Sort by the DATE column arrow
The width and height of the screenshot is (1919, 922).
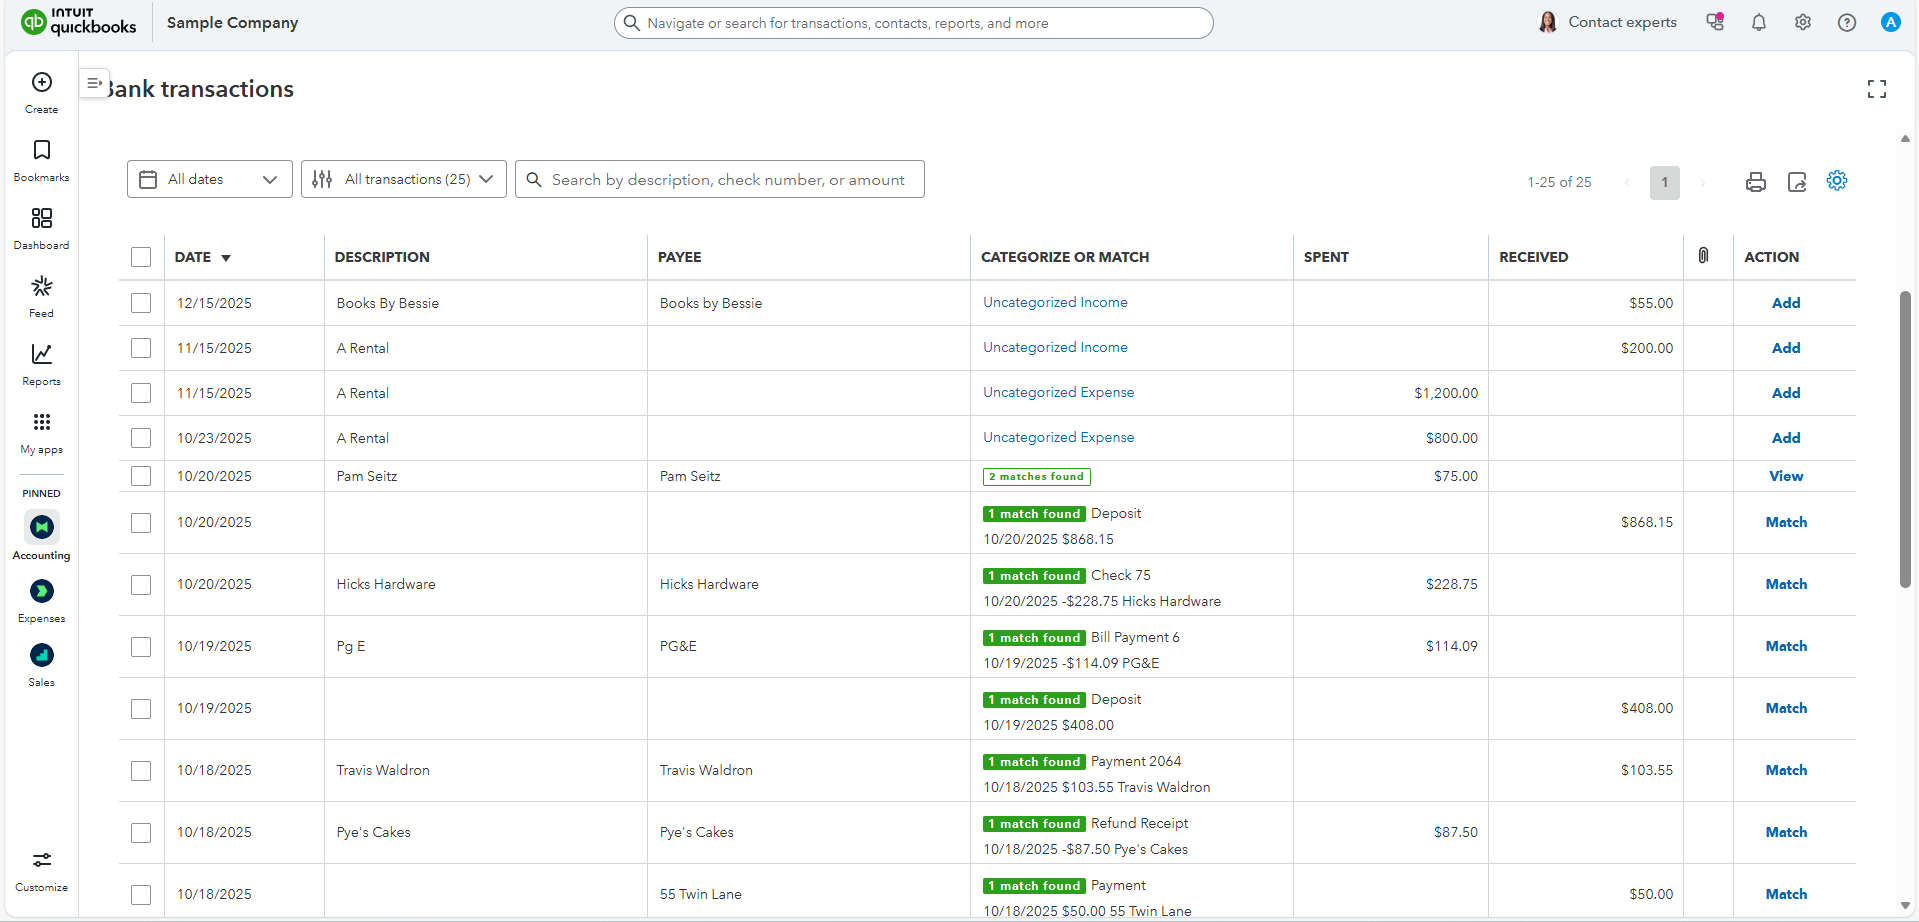[226, 258]
